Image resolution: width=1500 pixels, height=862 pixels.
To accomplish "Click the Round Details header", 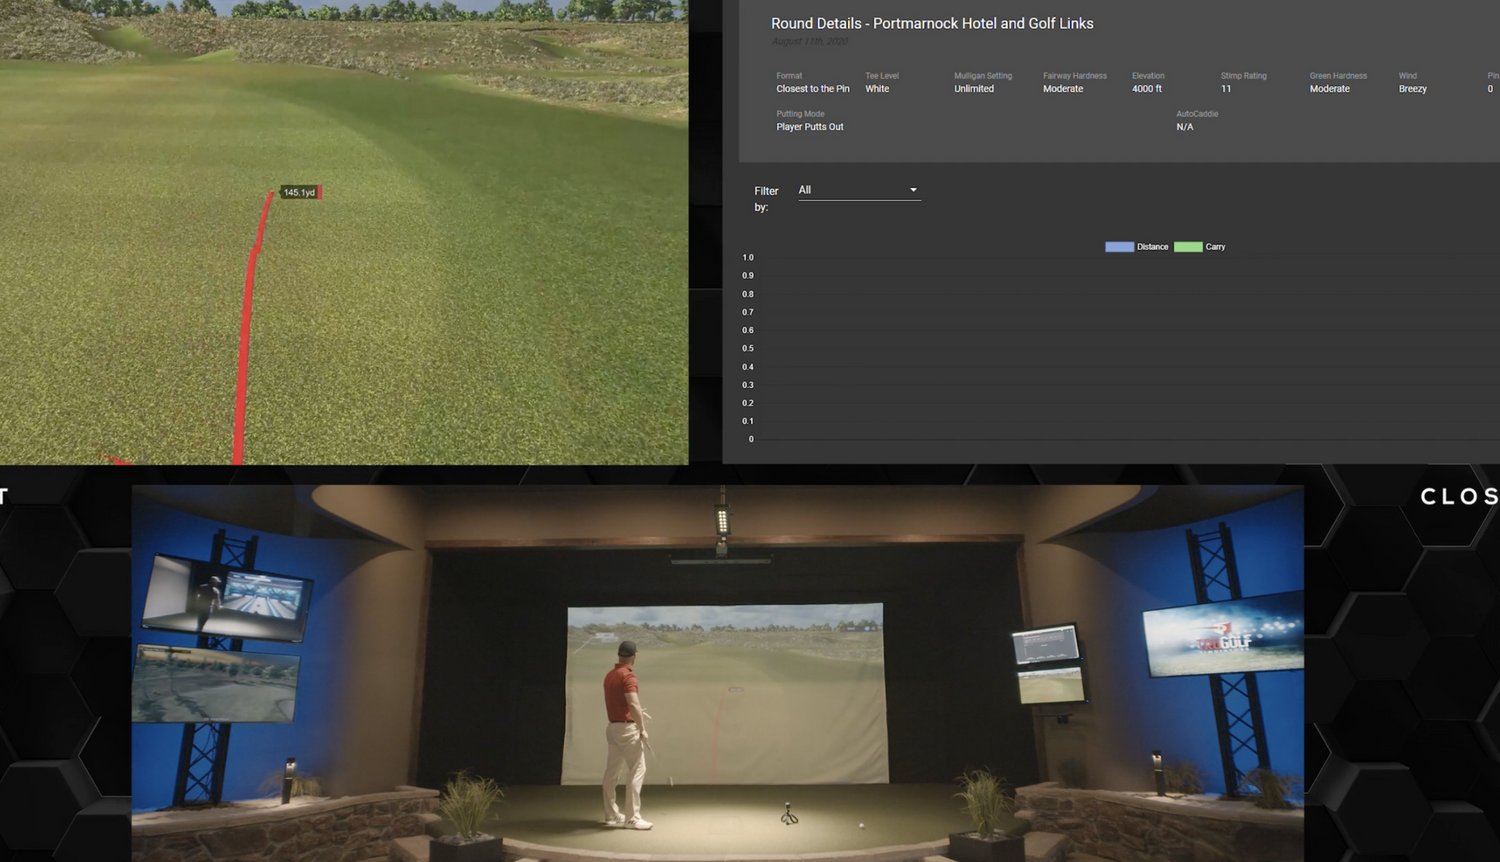I will click(931, 23).
